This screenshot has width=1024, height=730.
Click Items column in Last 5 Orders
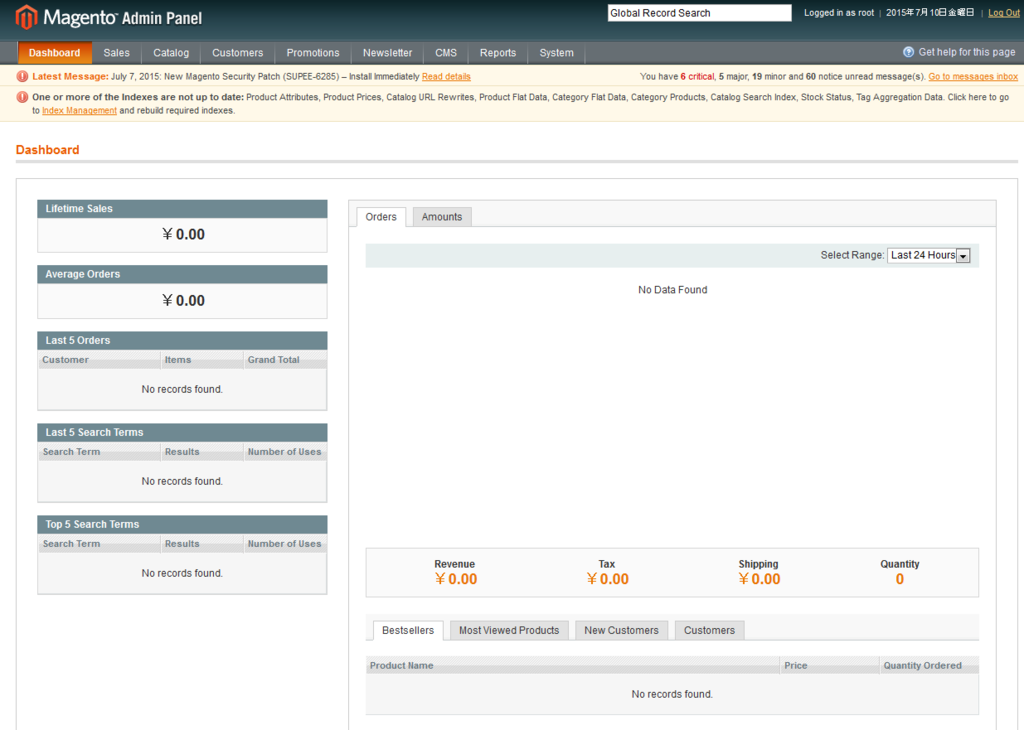point(202,360)
